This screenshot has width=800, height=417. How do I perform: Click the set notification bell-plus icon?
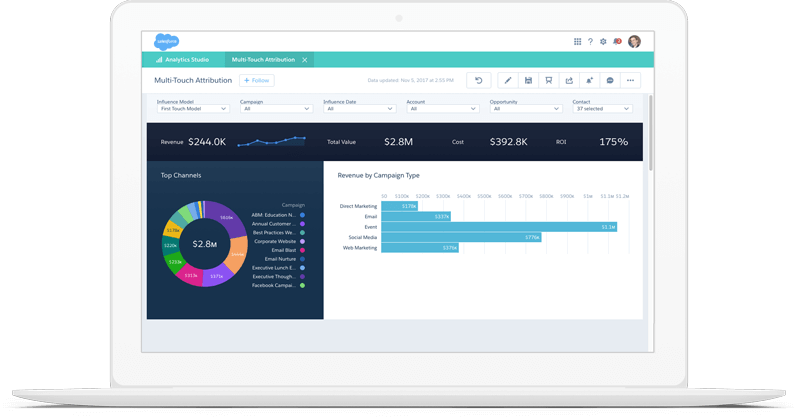tap(589, 80)
